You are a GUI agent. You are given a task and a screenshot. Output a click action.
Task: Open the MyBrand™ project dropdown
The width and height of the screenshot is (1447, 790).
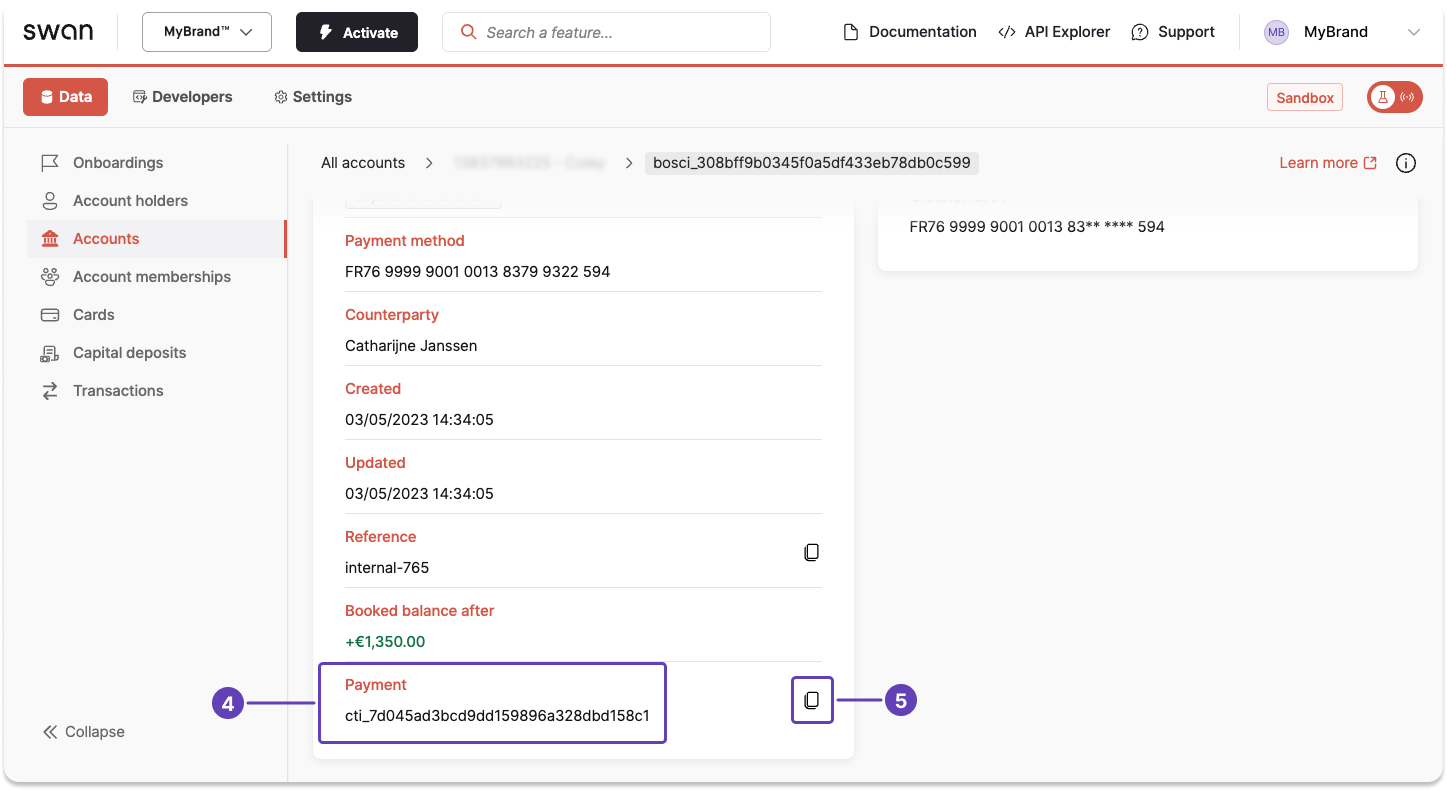pyautogui.click(x=206, y=31)
